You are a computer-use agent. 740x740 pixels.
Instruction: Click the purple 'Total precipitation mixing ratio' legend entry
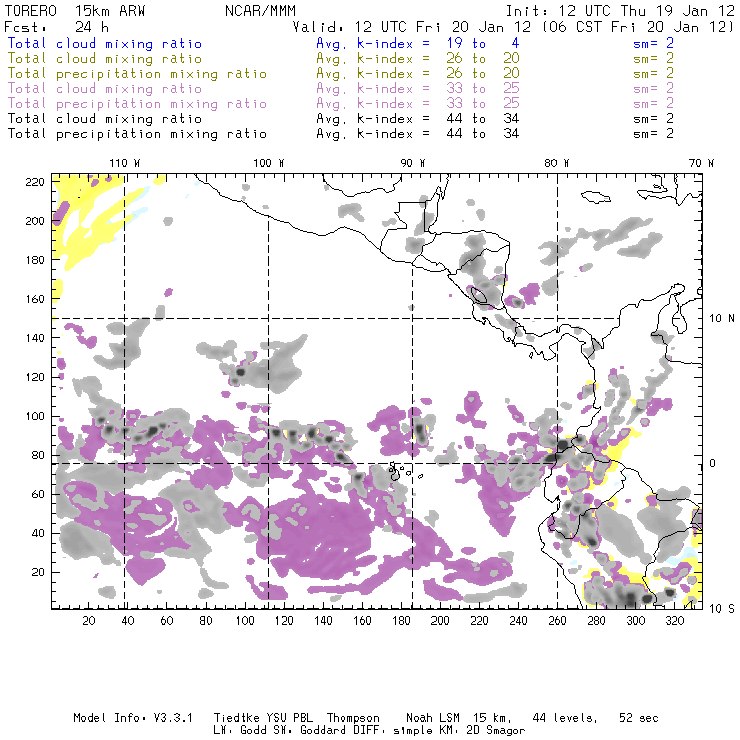pos(137,104)
